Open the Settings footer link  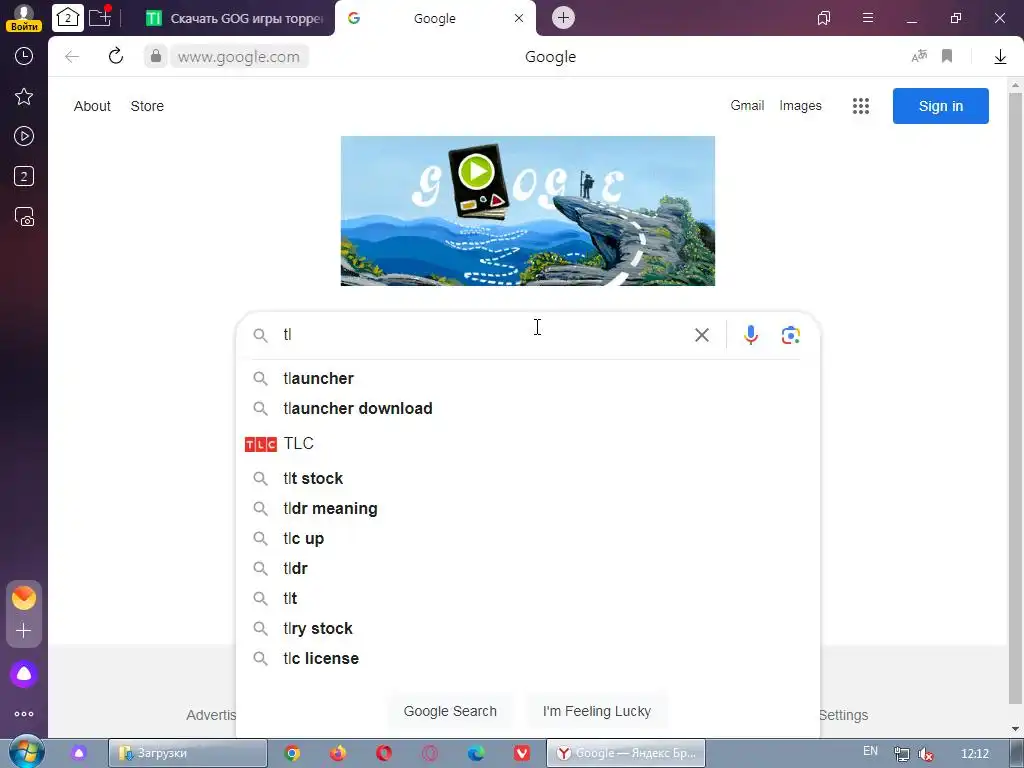click(843, 715)
